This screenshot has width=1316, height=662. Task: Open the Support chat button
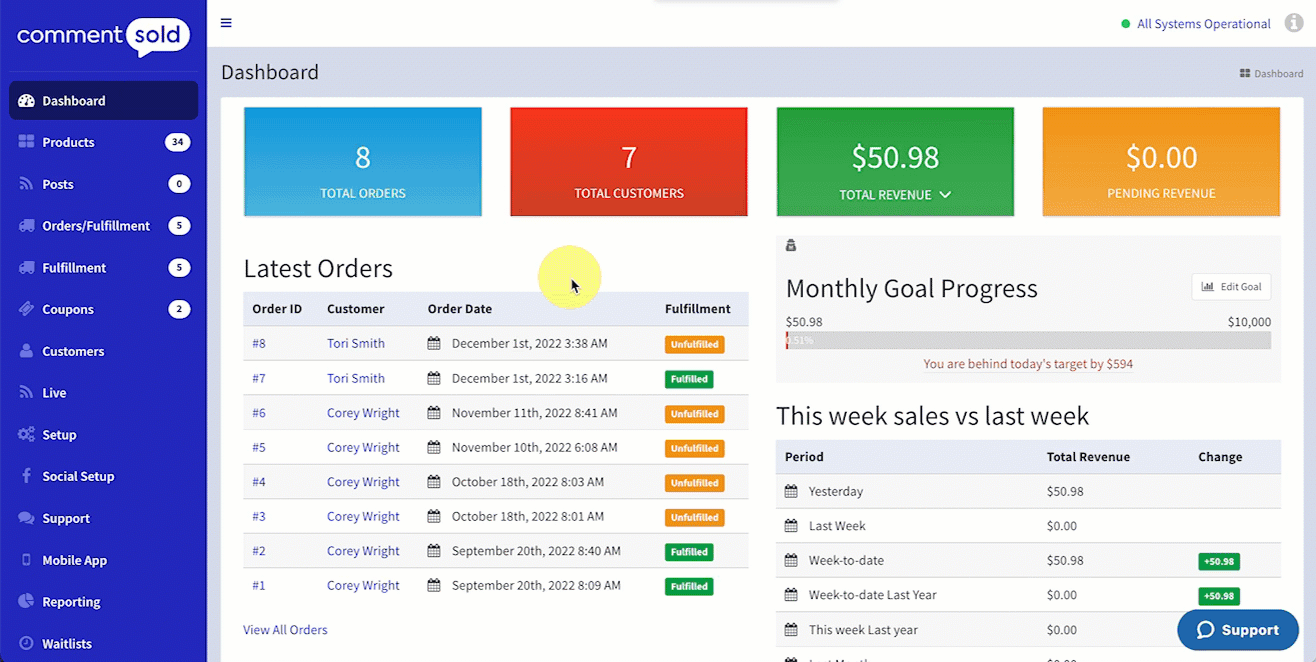point(1237,630)
